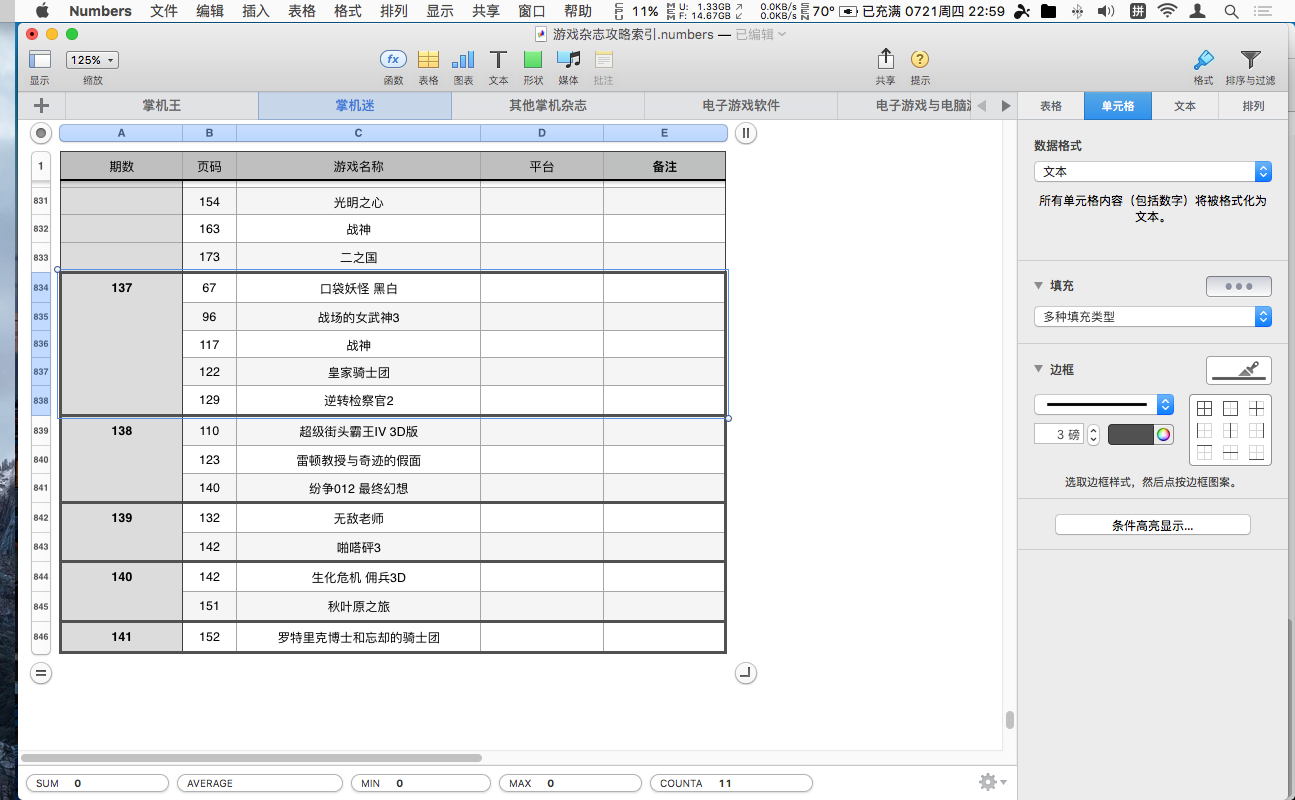This screenshot has height=800, width=1295.
Task: Insert a shape using 形状 icon
Action: (x=533, y=59)
